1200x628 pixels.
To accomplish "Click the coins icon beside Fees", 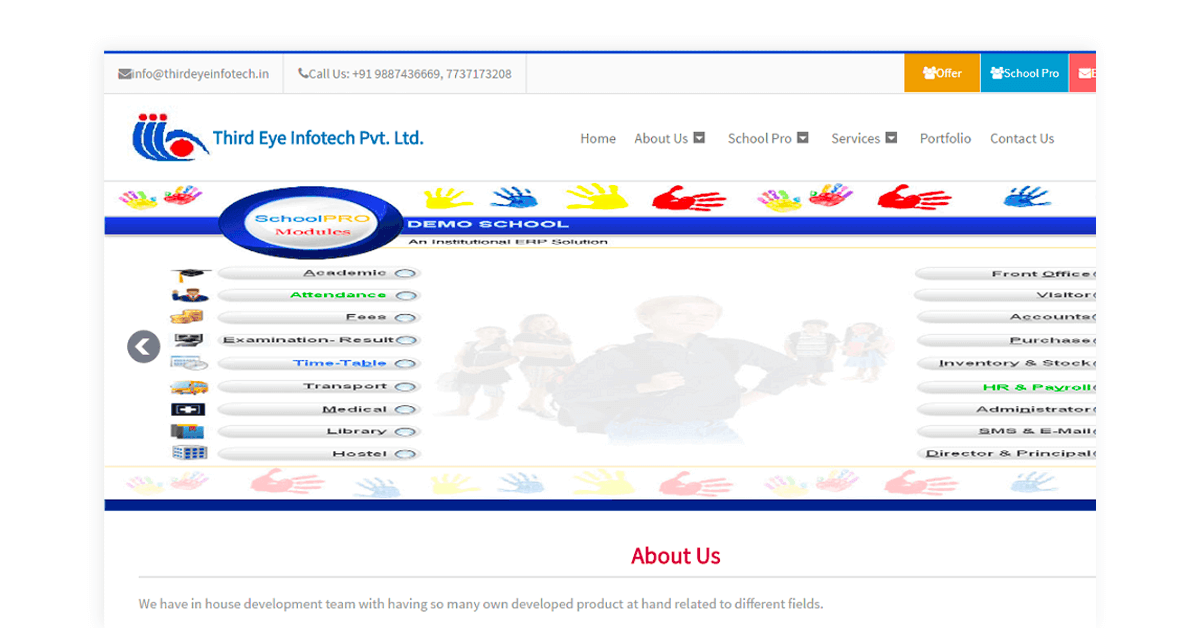I will [188, 317].
